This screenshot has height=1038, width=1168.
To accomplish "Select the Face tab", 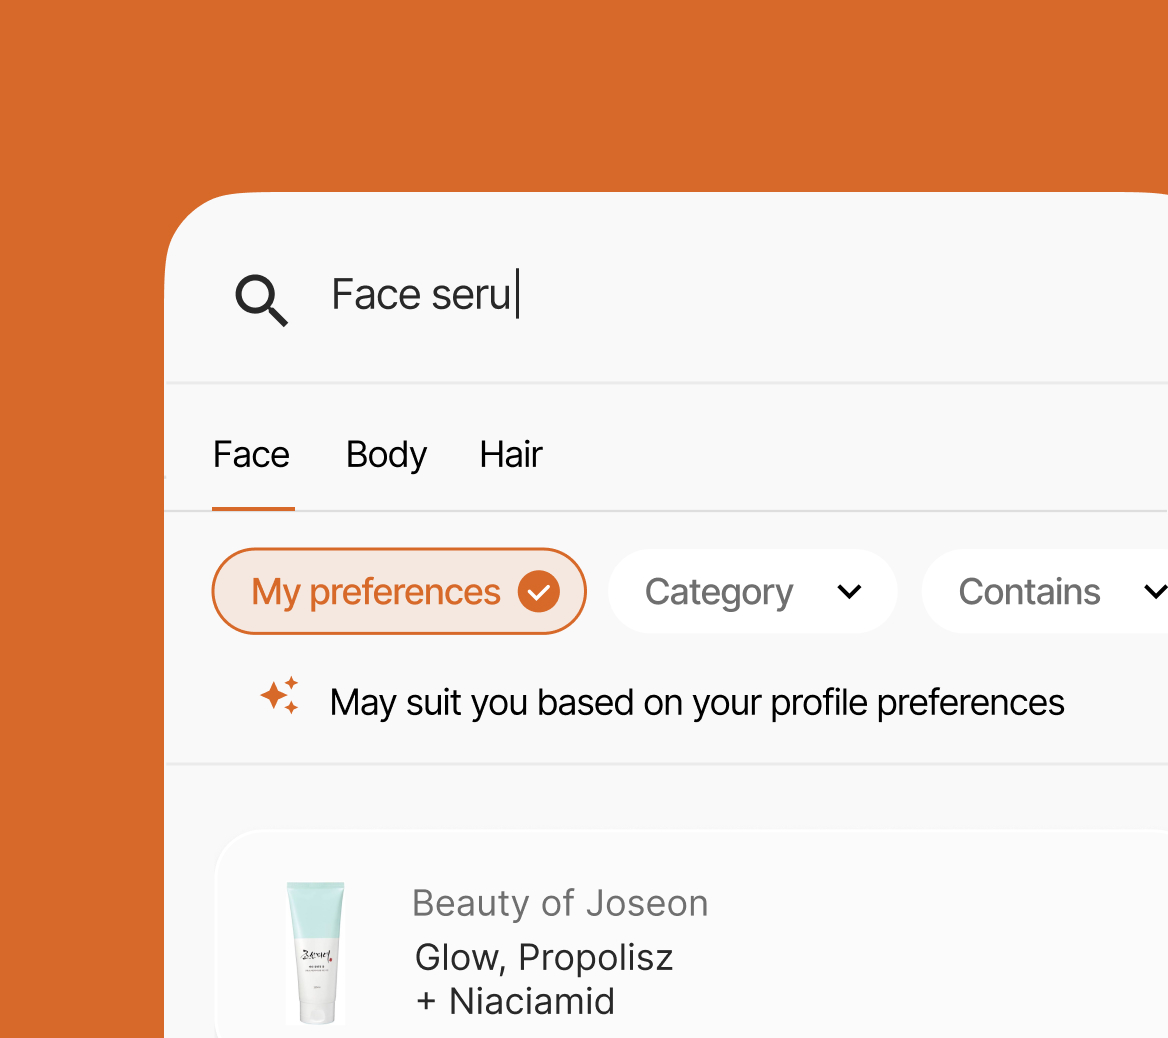I will point(252,455).
